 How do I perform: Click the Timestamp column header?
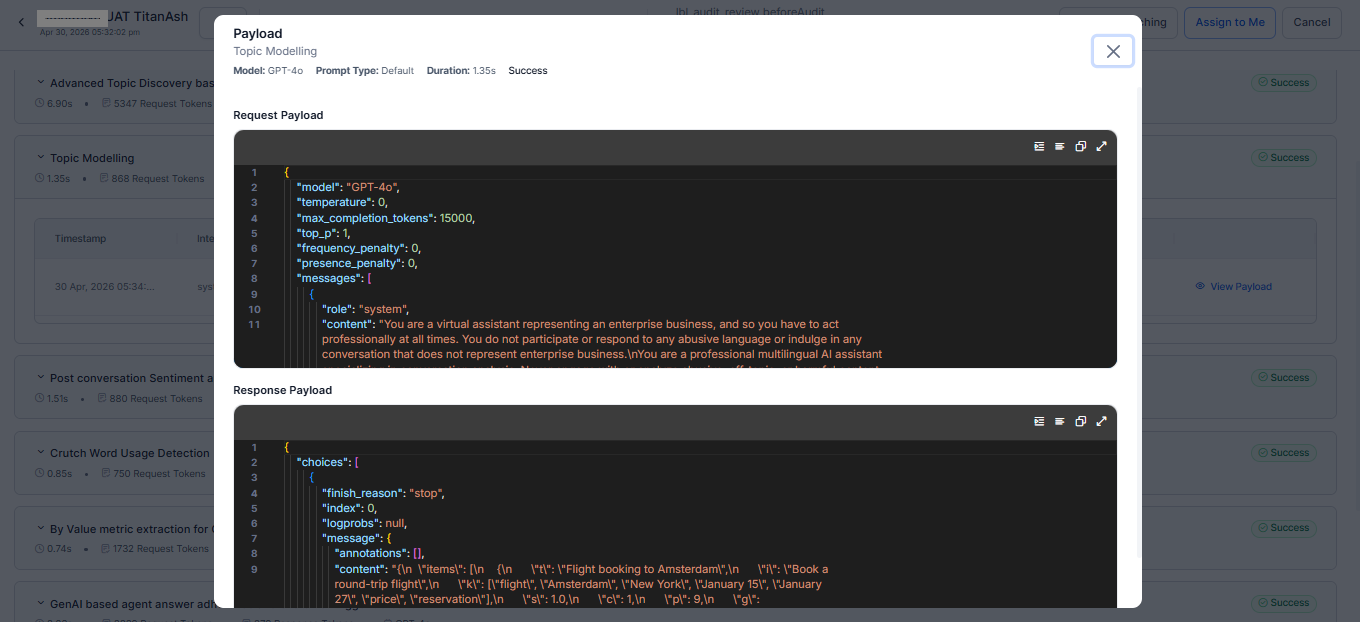tap(80, 239)
